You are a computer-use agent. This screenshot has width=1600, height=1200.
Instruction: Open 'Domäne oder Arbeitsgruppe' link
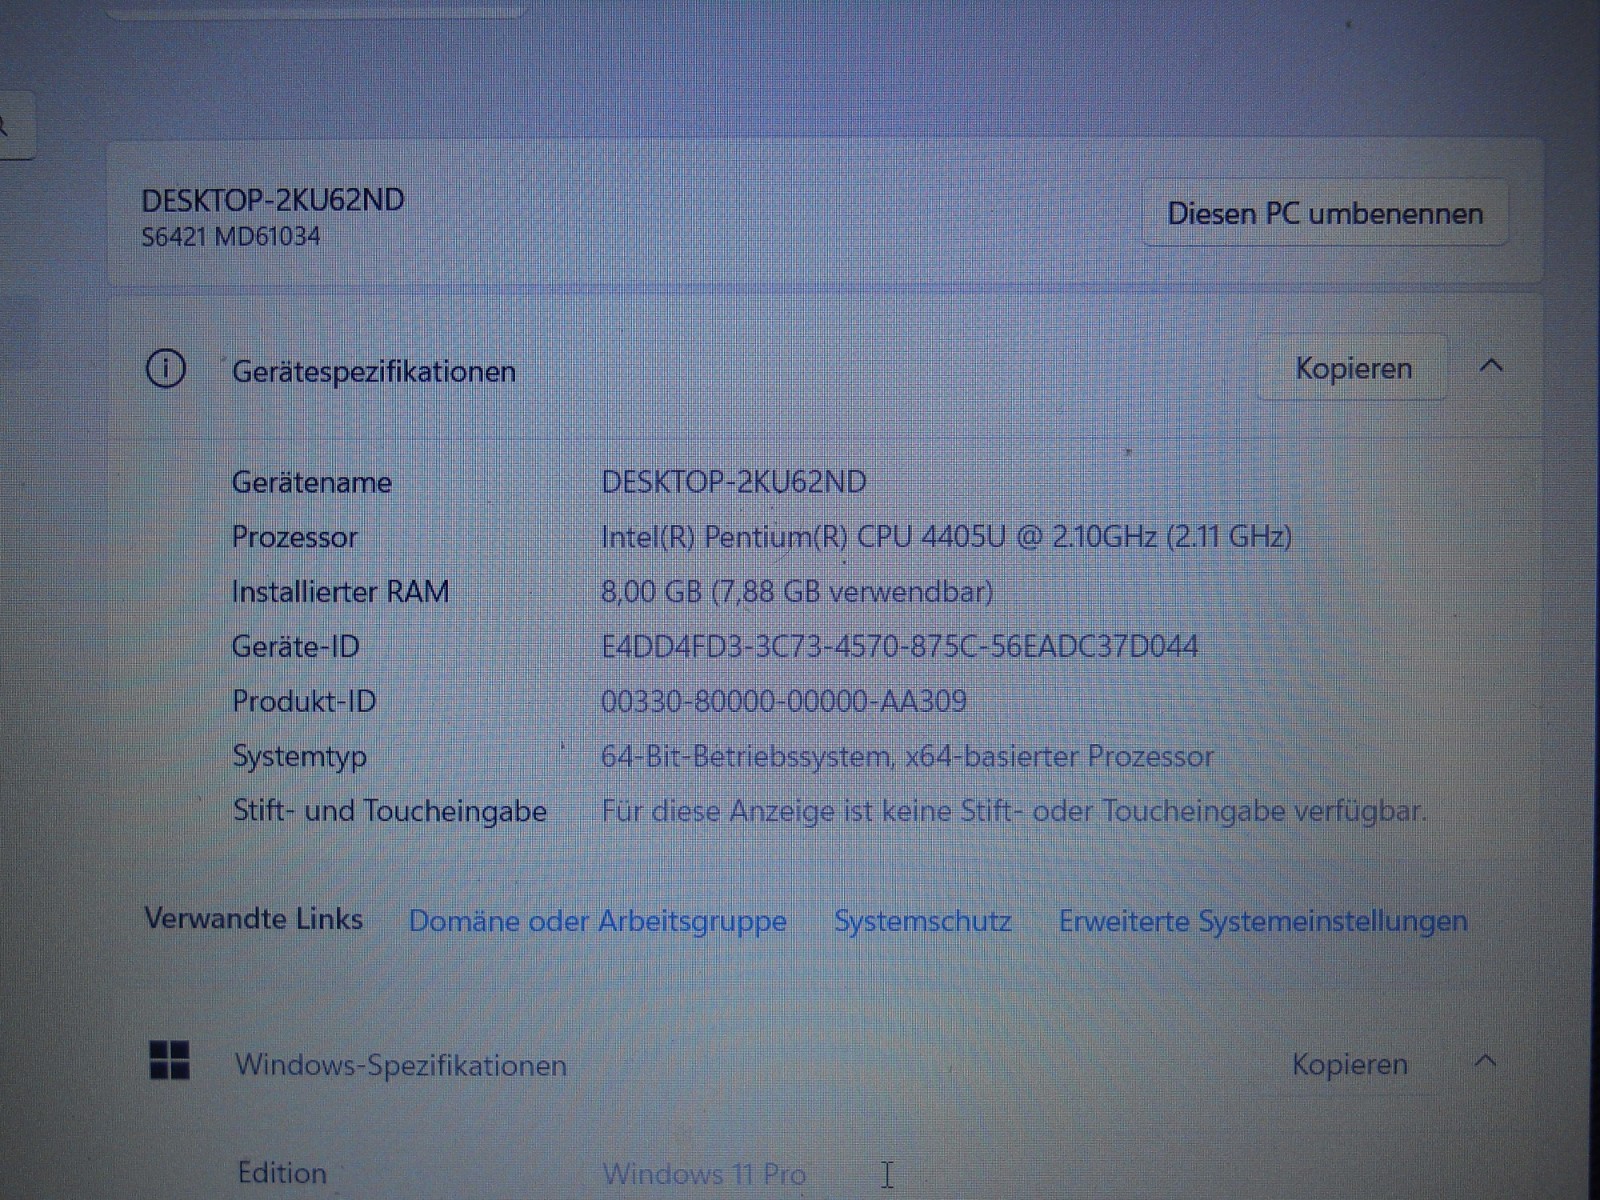click(x=596, y=921)
